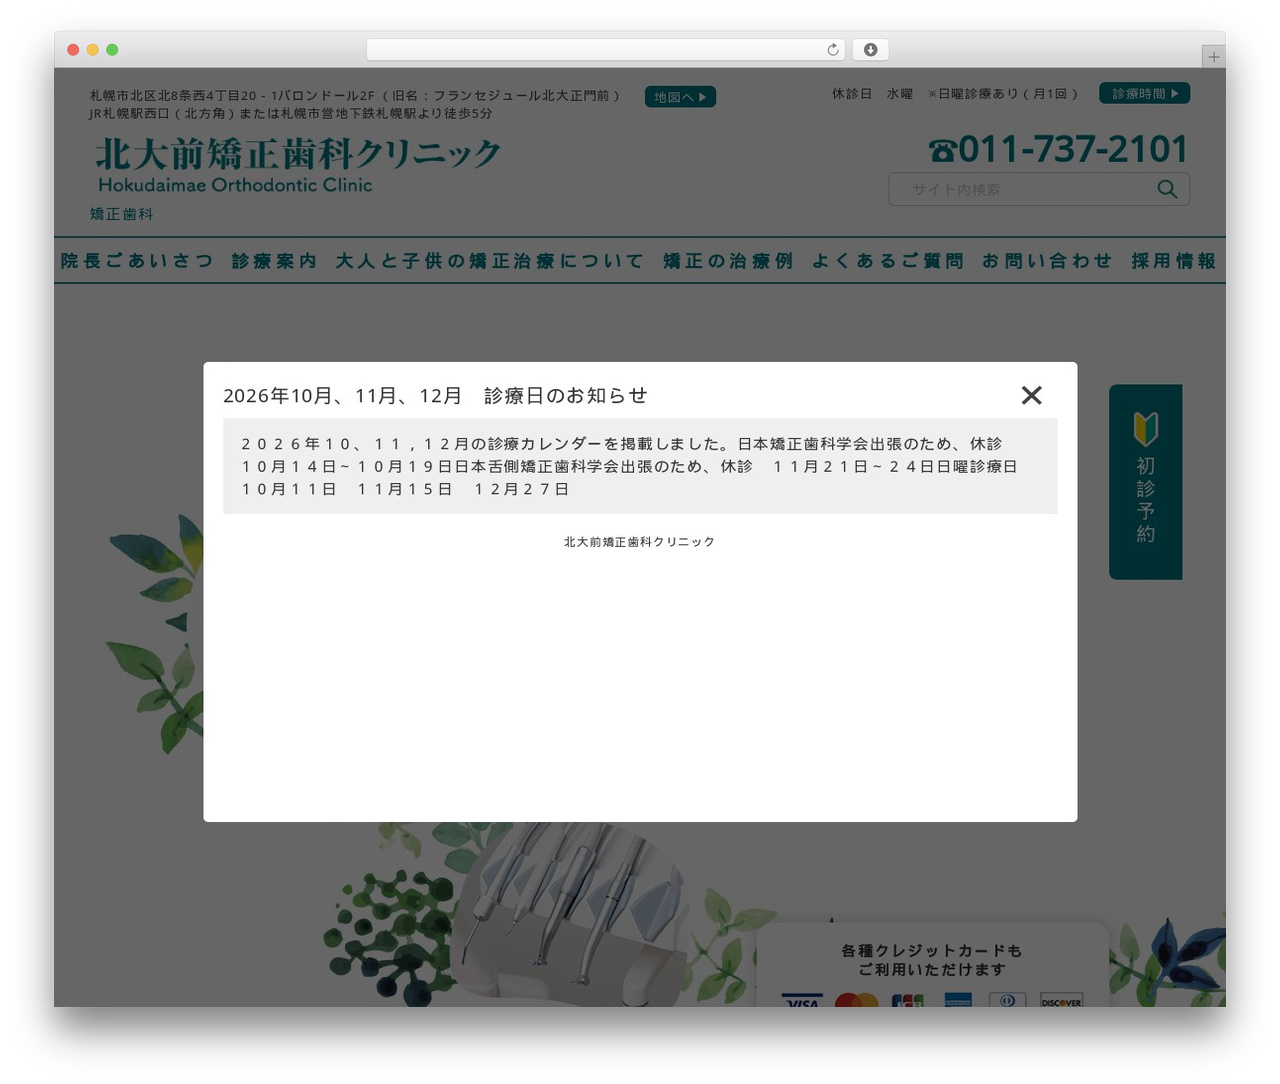1280x1084 pixels.
Task: Click the popup title 診療日のお知らせ
Action: (x=435, y=396)
